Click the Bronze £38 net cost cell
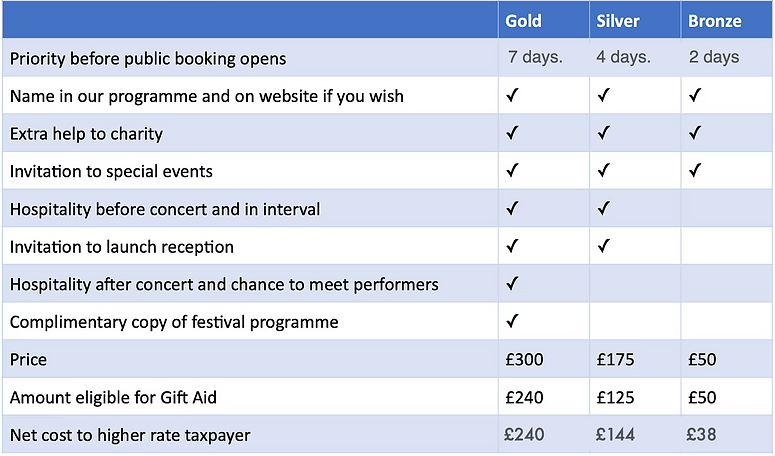This screenshot has width=775, height=456. 702,435
